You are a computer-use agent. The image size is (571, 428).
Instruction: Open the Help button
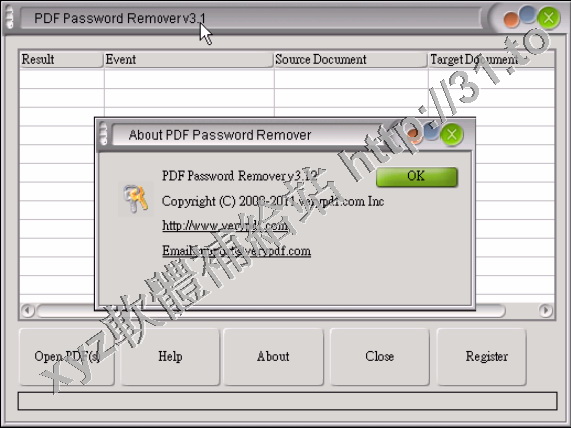[x=170, y=357]
